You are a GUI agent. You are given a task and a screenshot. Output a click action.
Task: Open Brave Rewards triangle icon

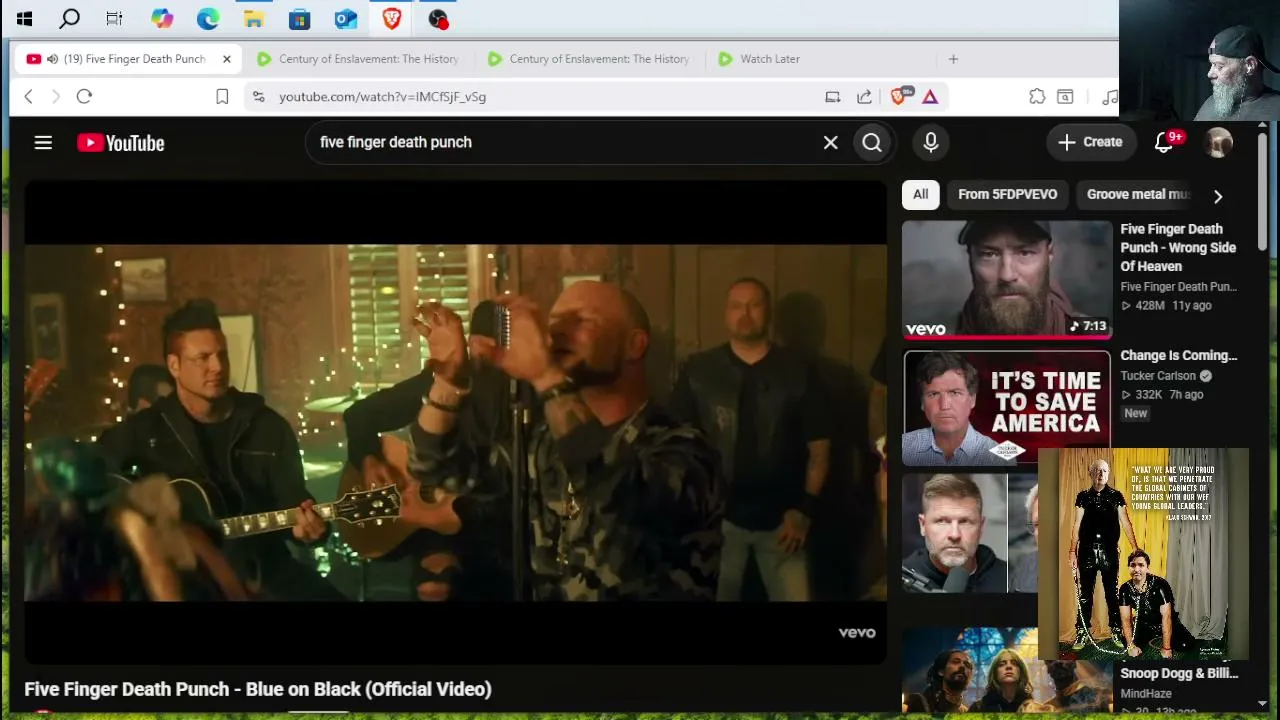coord(930,96)
